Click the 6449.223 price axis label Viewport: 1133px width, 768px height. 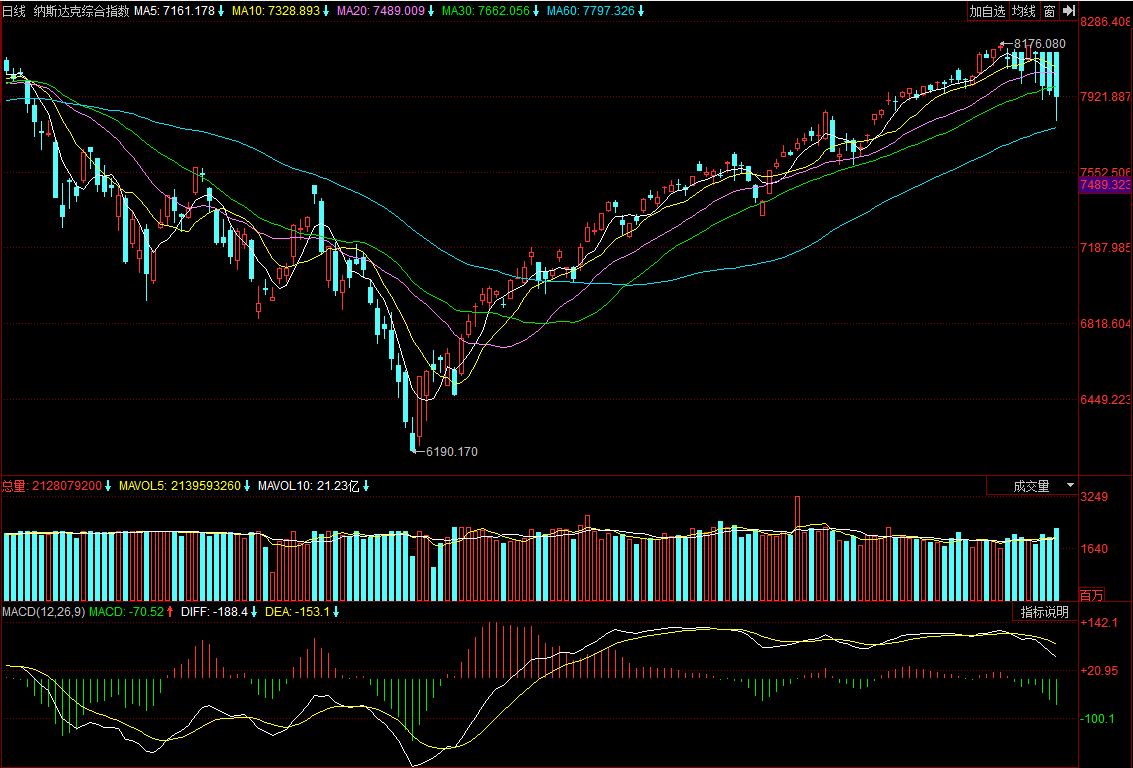1106,400
